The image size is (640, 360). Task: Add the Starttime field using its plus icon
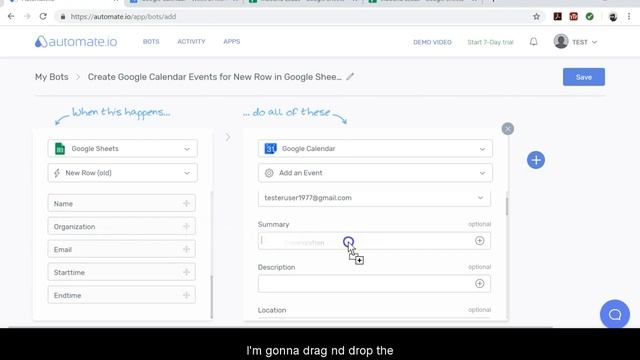tap(186, 272)
